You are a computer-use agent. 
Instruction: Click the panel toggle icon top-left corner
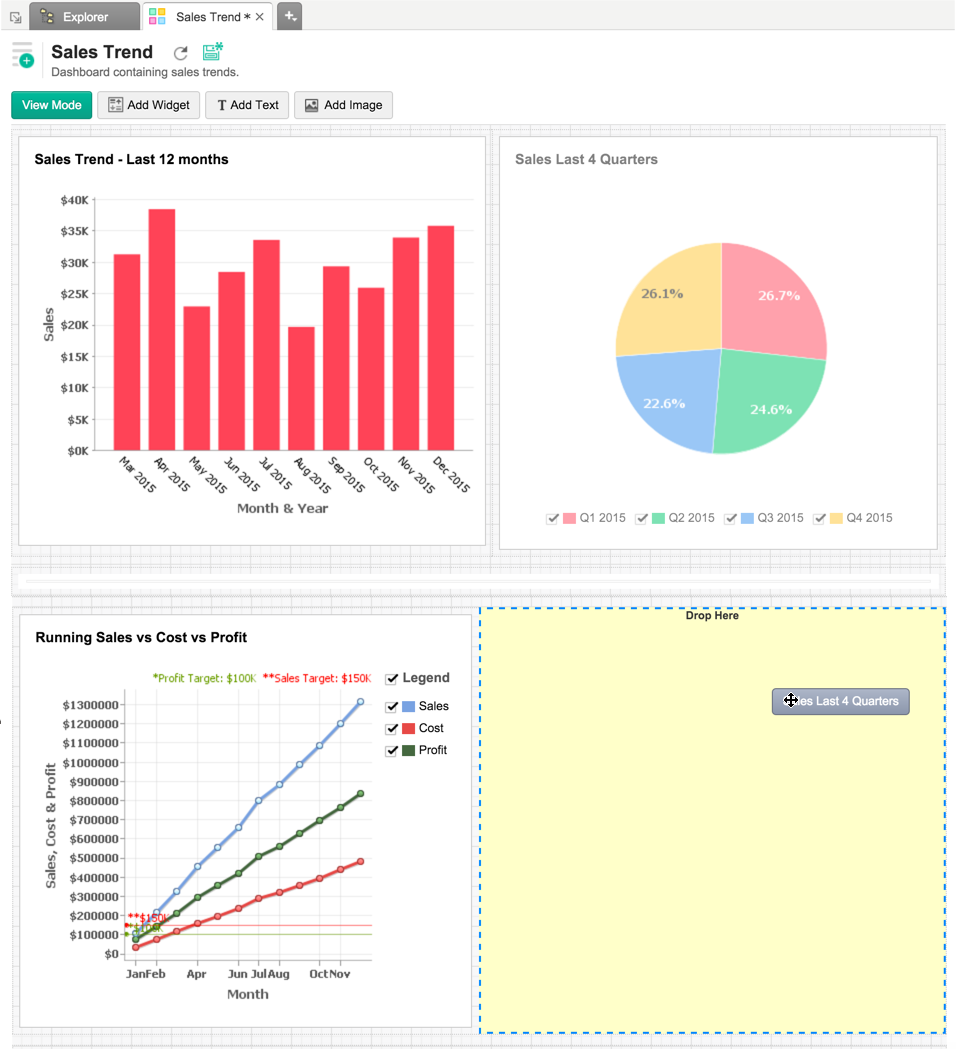pos(14,16)
